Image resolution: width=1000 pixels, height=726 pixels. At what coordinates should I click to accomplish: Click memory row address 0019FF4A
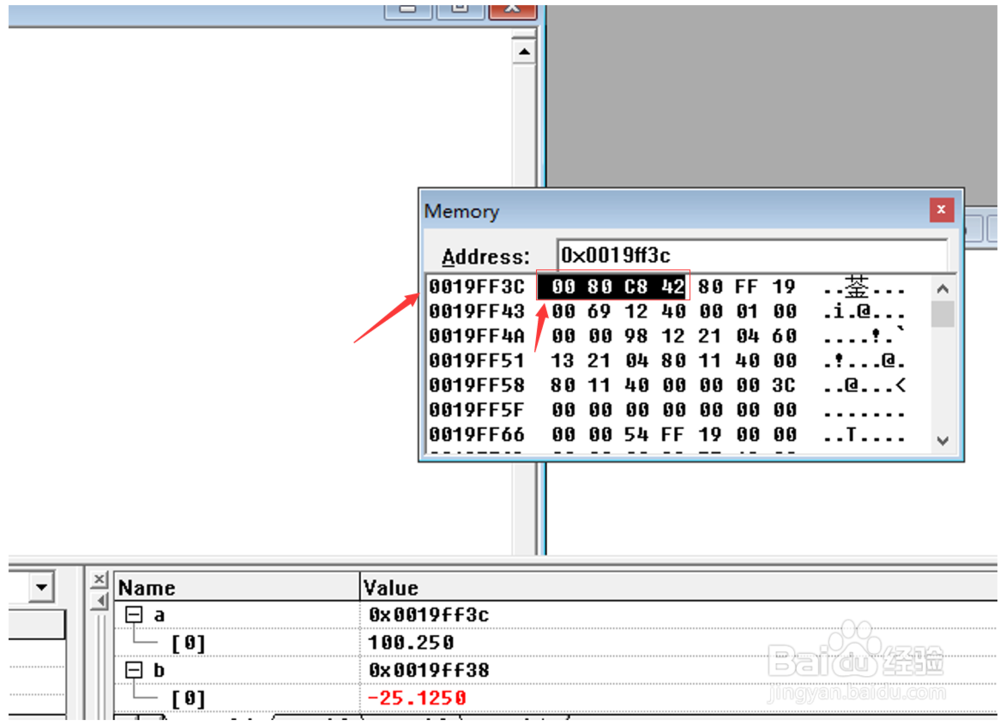pyautogui.click(x=476, y=336)
